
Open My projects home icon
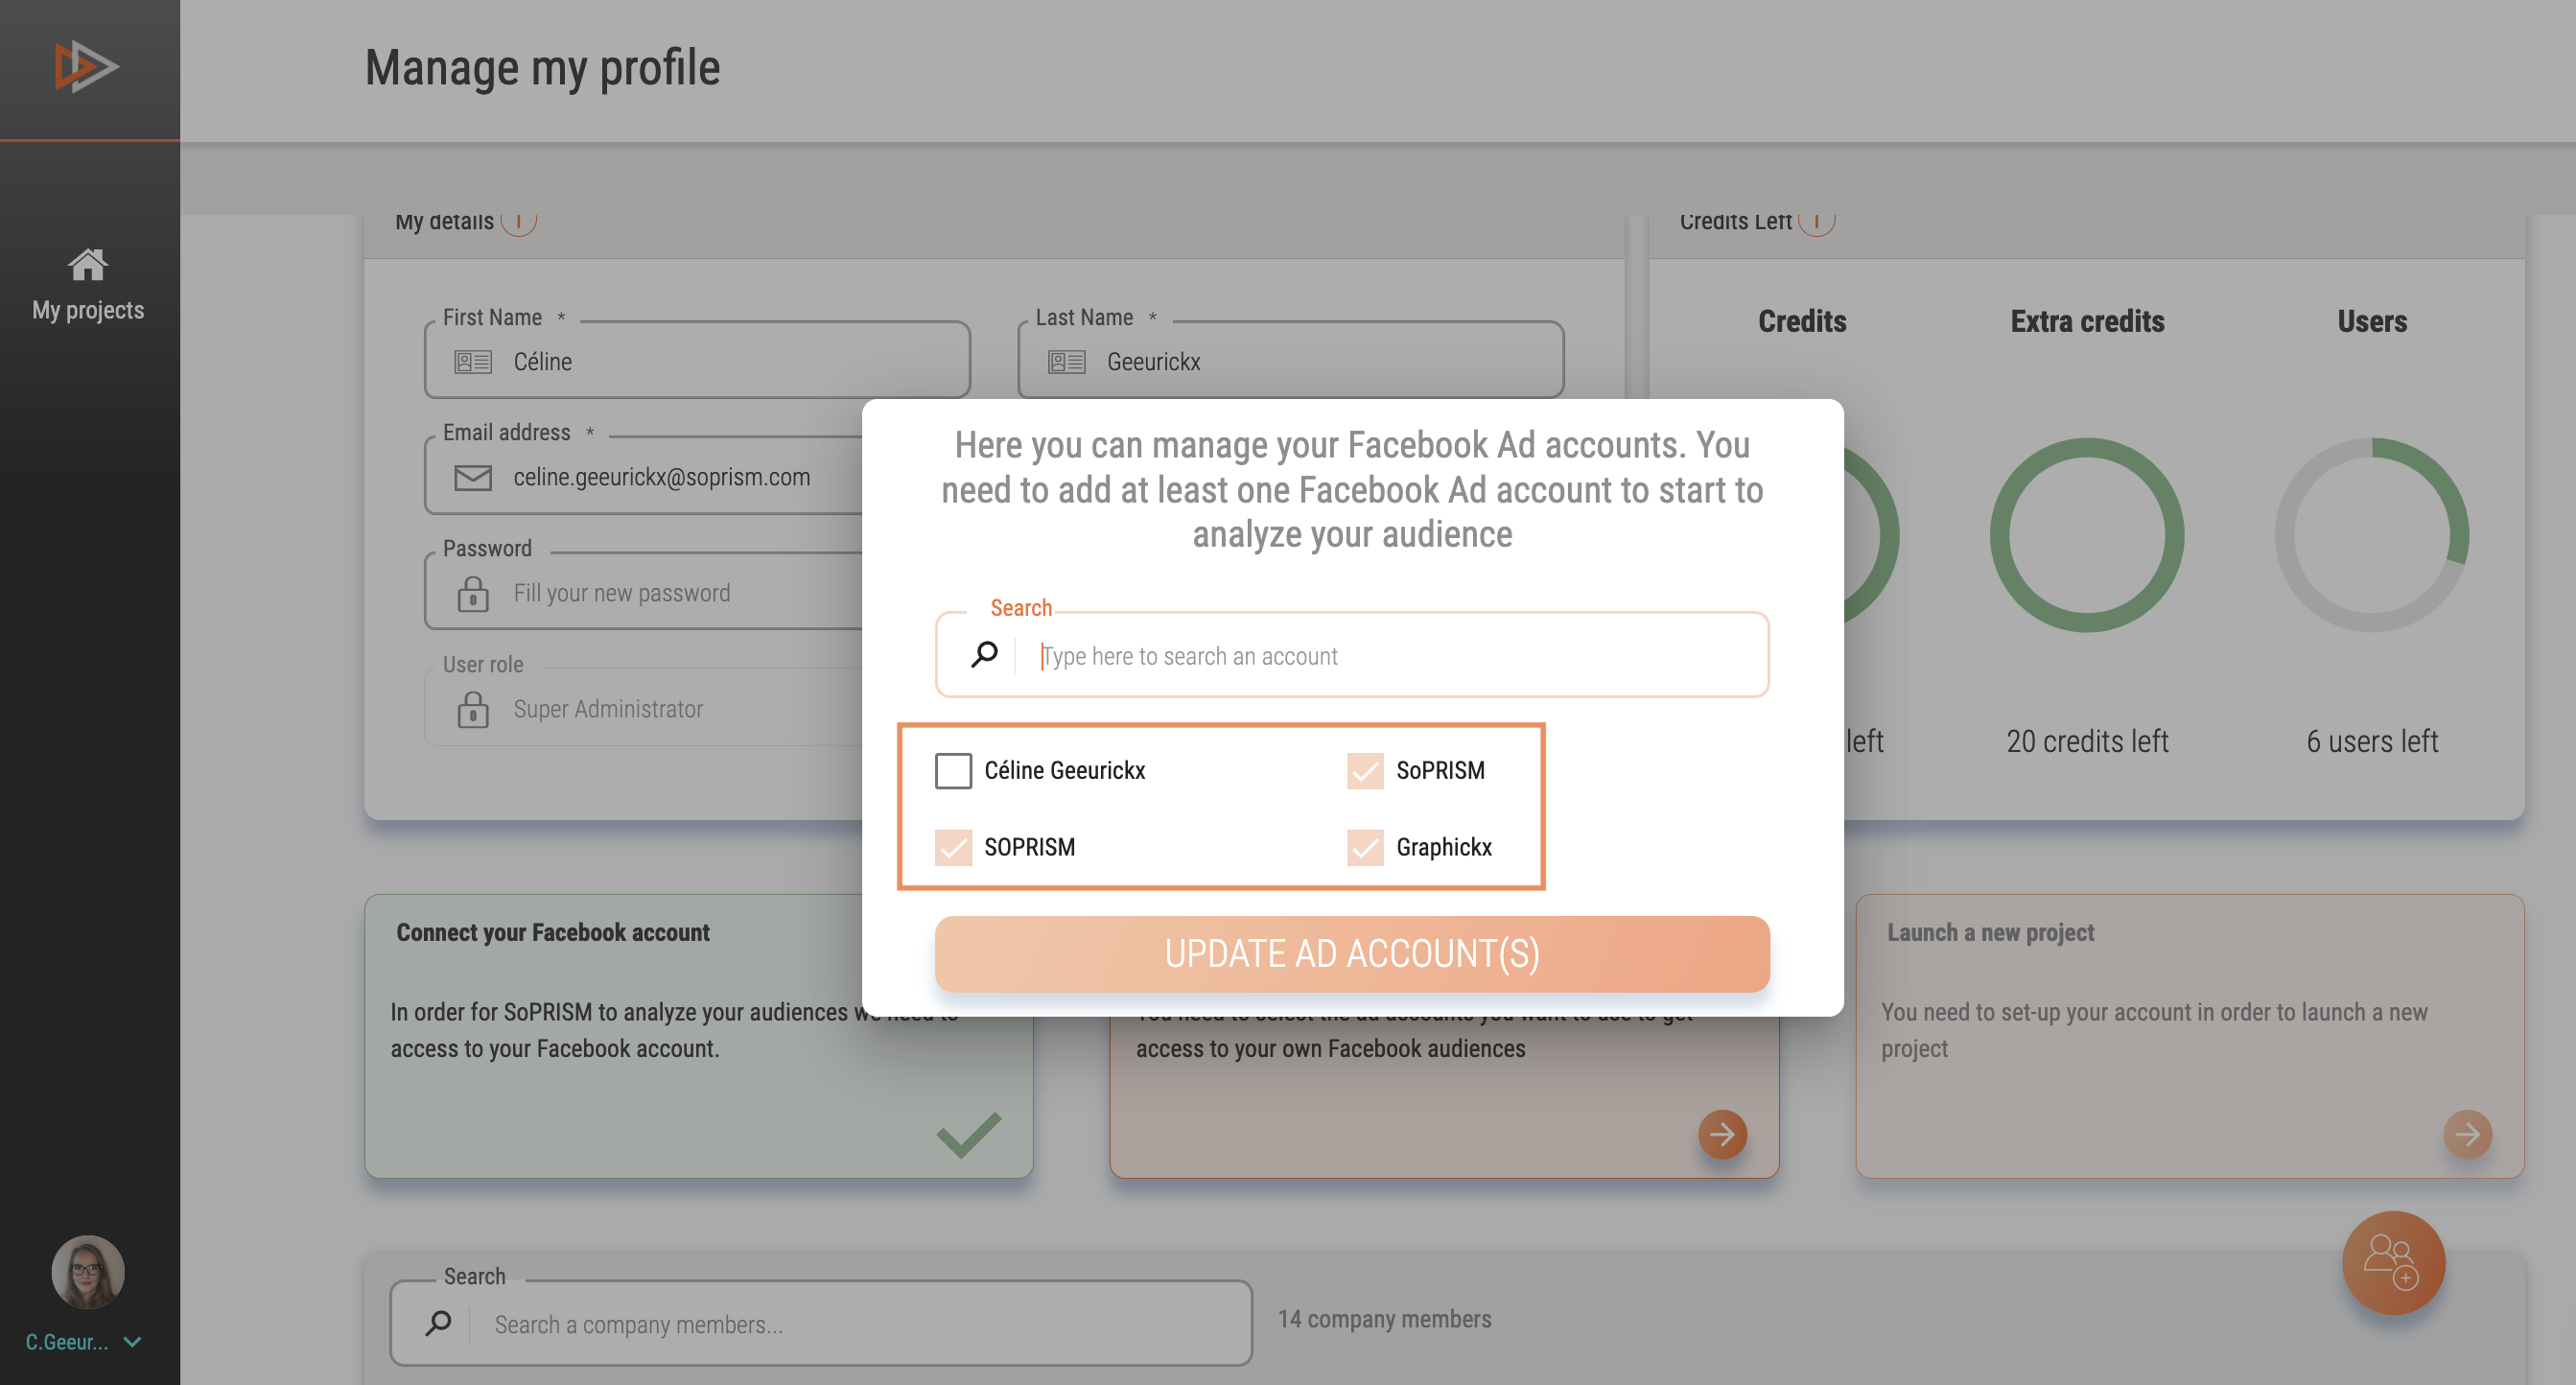pos(88,265)
